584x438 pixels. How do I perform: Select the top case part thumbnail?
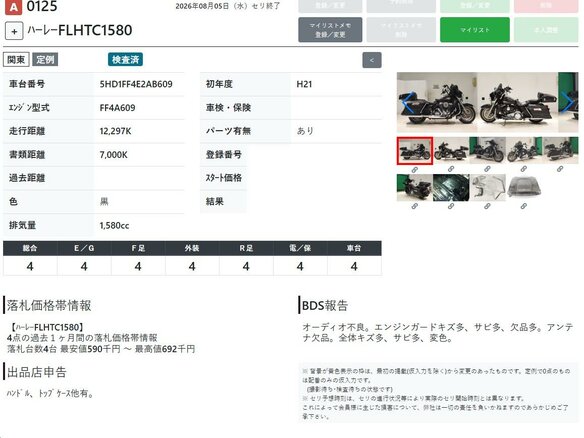click(x=524, y=188)
